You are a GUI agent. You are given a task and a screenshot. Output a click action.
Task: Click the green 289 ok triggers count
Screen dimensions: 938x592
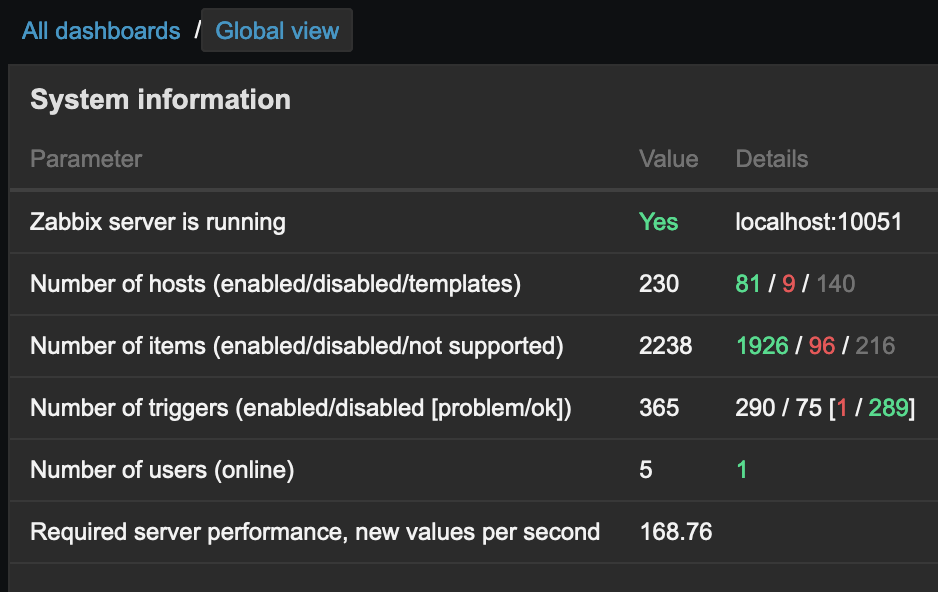(887, 408)
